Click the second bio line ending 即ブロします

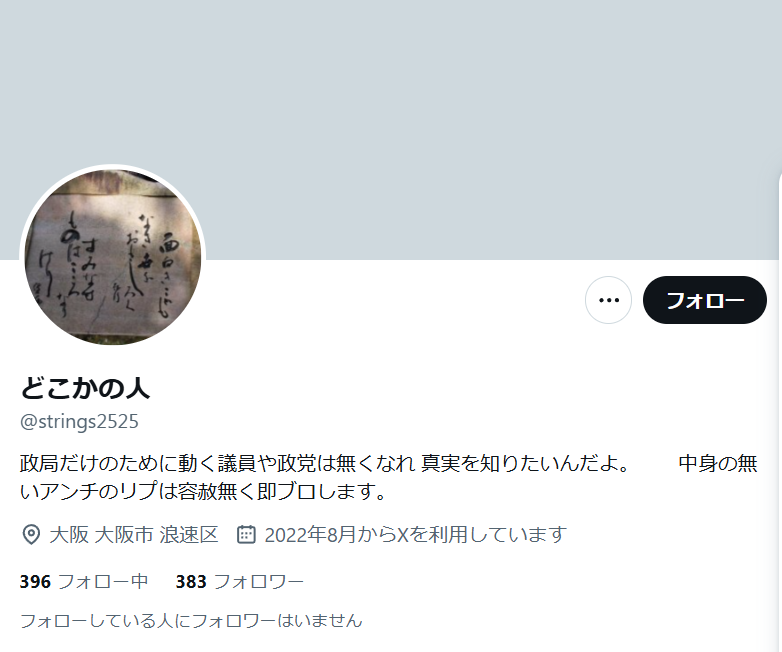[203, 491]
